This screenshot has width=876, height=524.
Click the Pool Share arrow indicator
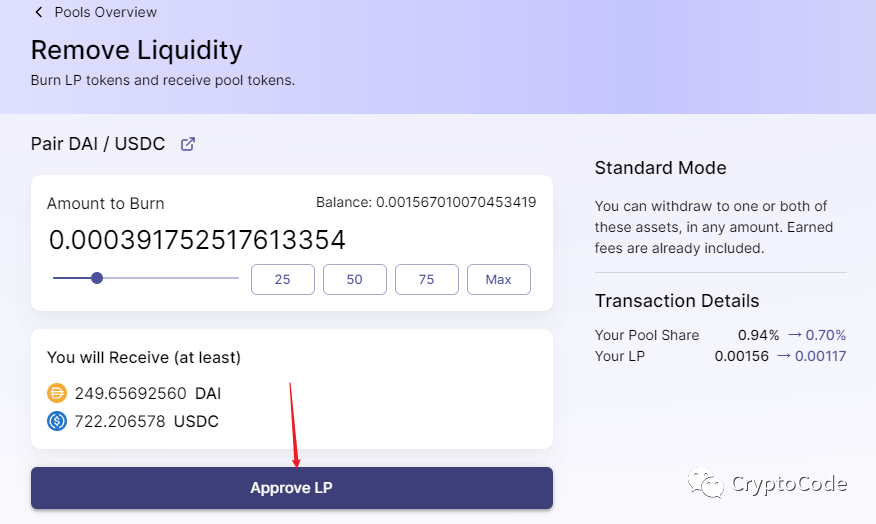click(794, 335)
